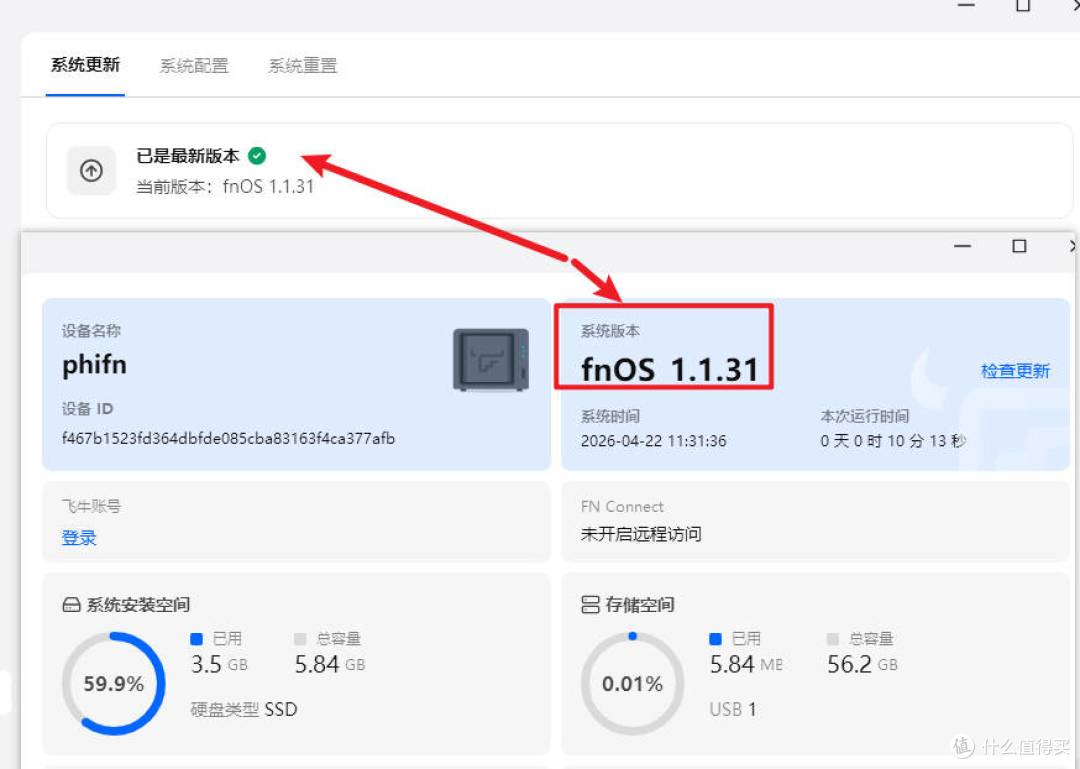Click the 5.84 MB used storage value

click(746, 664)
